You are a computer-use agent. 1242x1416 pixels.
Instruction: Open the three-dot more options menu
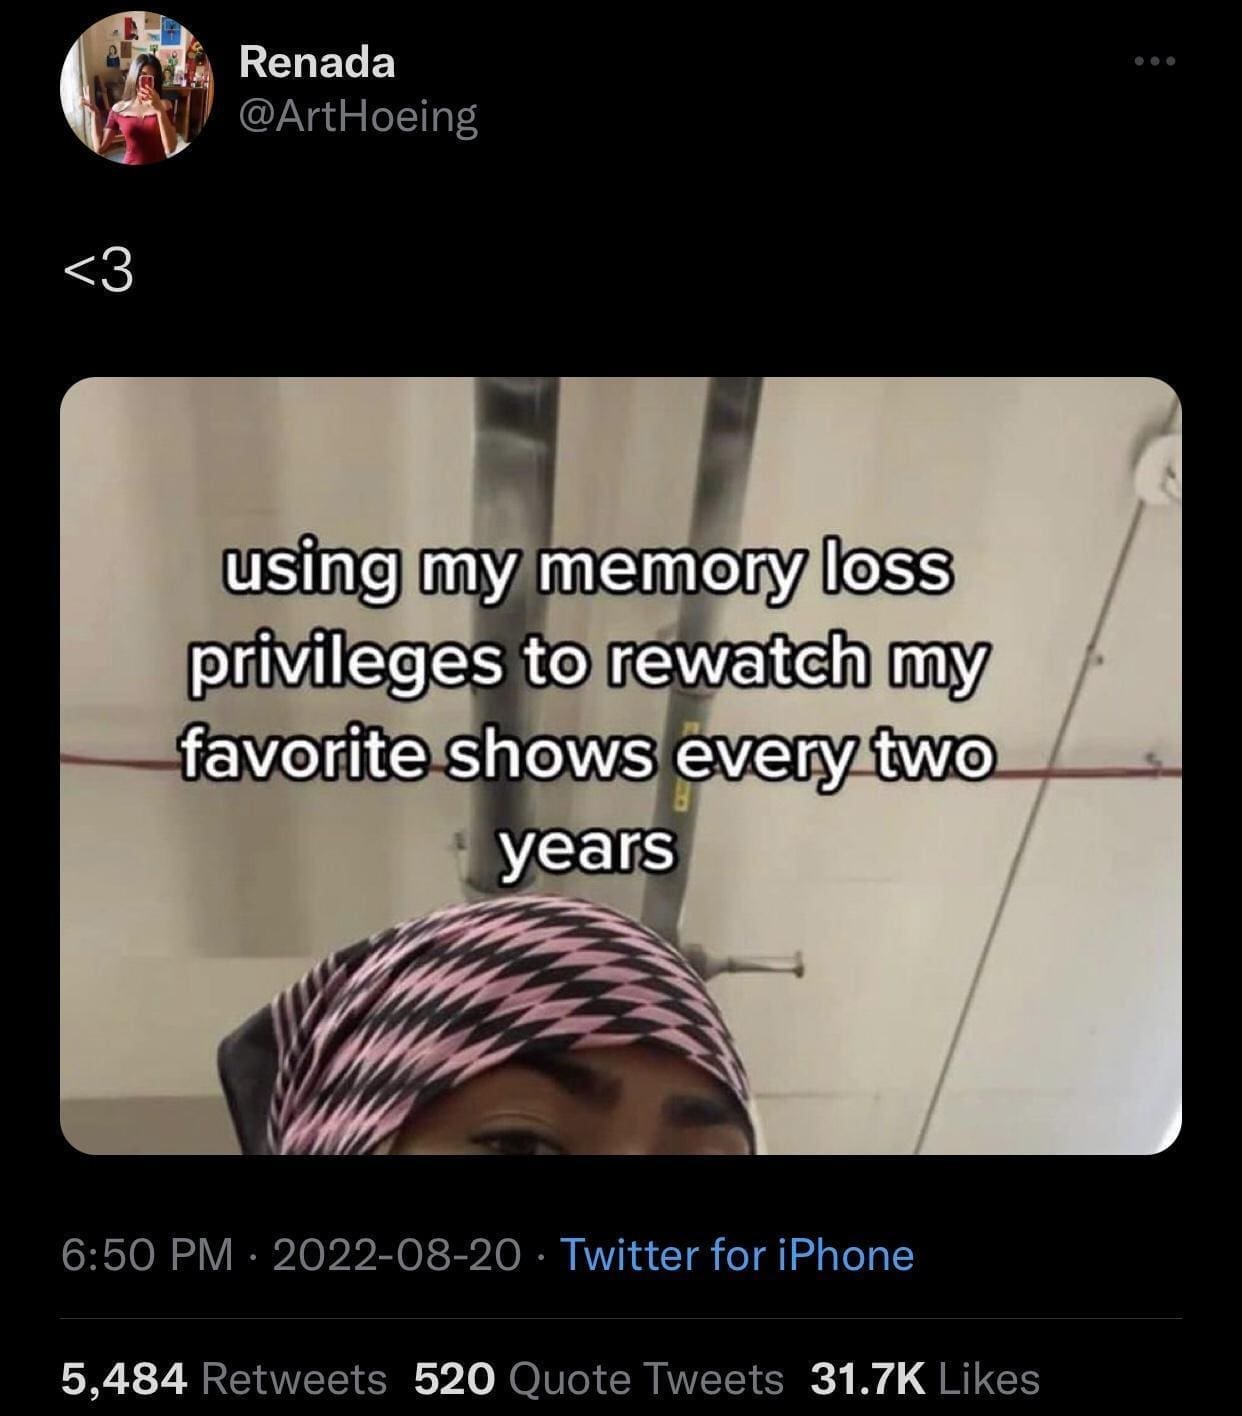tap(1157, 62)
